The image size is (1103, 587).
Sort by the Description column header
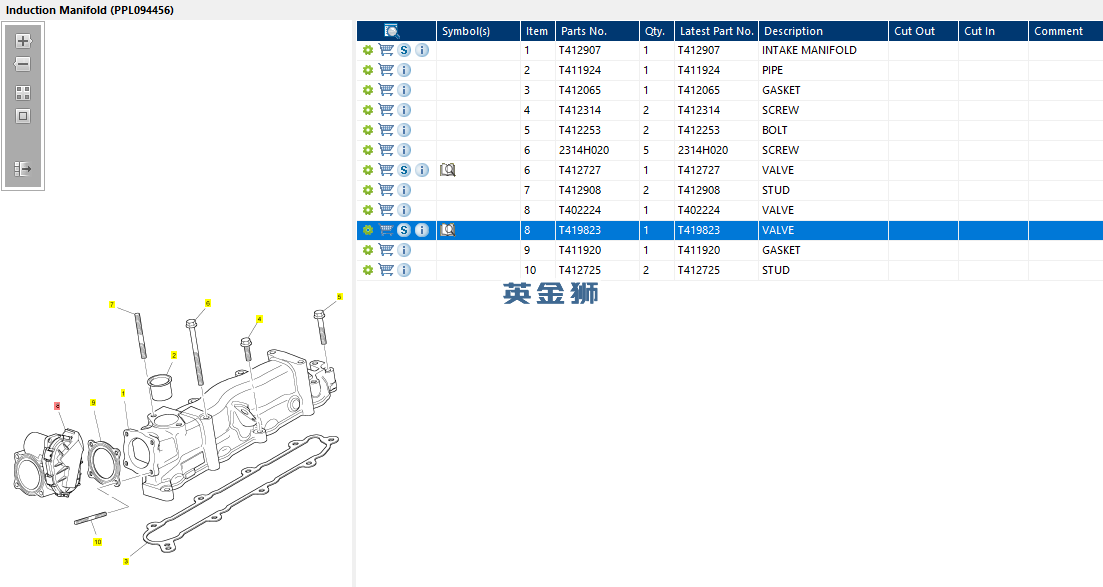coord(823,31)
